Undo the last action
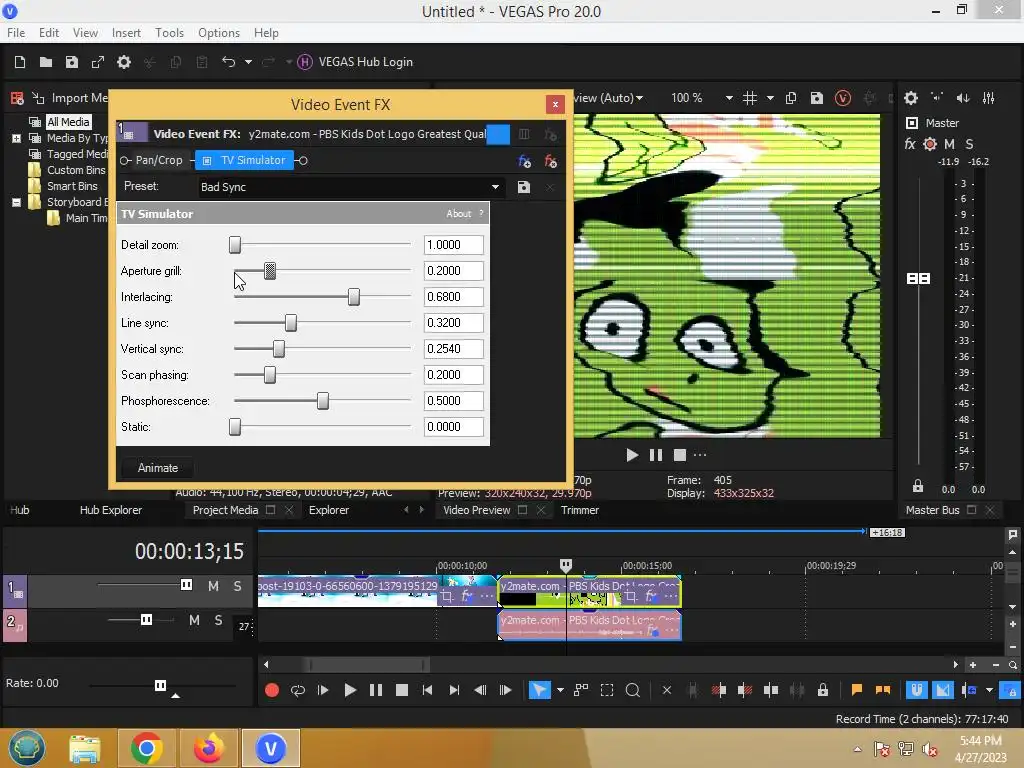The width and height of the screenshot is (1024, 768). pos(228,62)
